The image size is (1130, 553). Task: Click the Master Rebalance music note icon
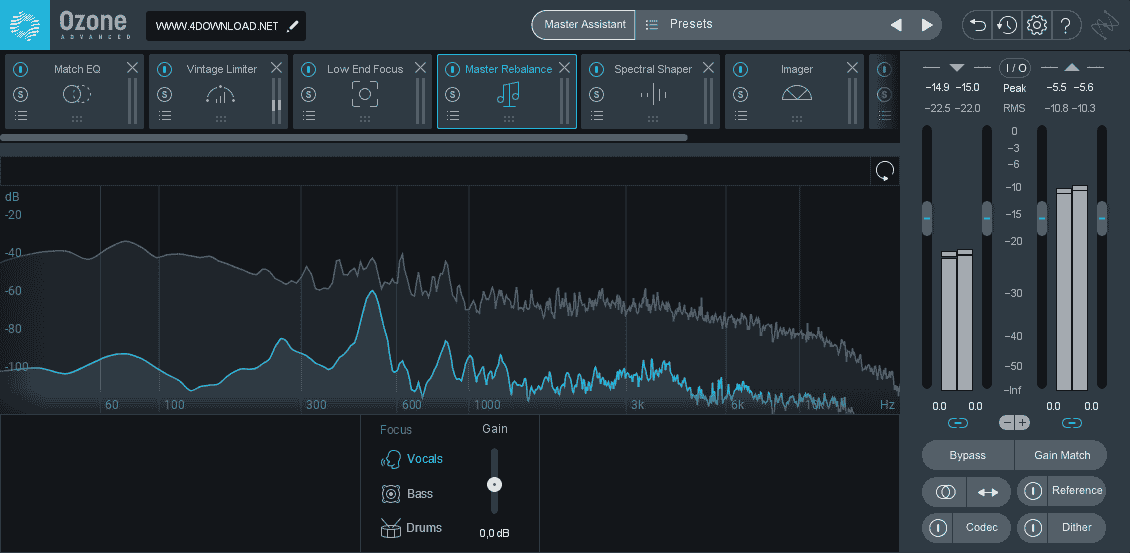click(508, 94)
